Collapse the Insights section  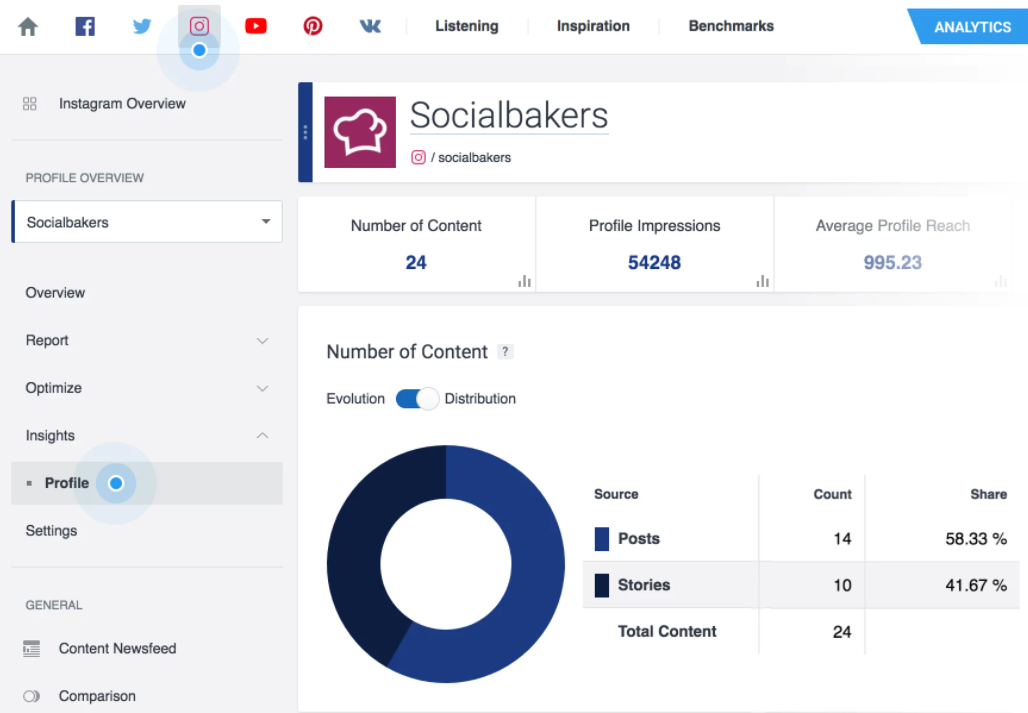point(262,436)
